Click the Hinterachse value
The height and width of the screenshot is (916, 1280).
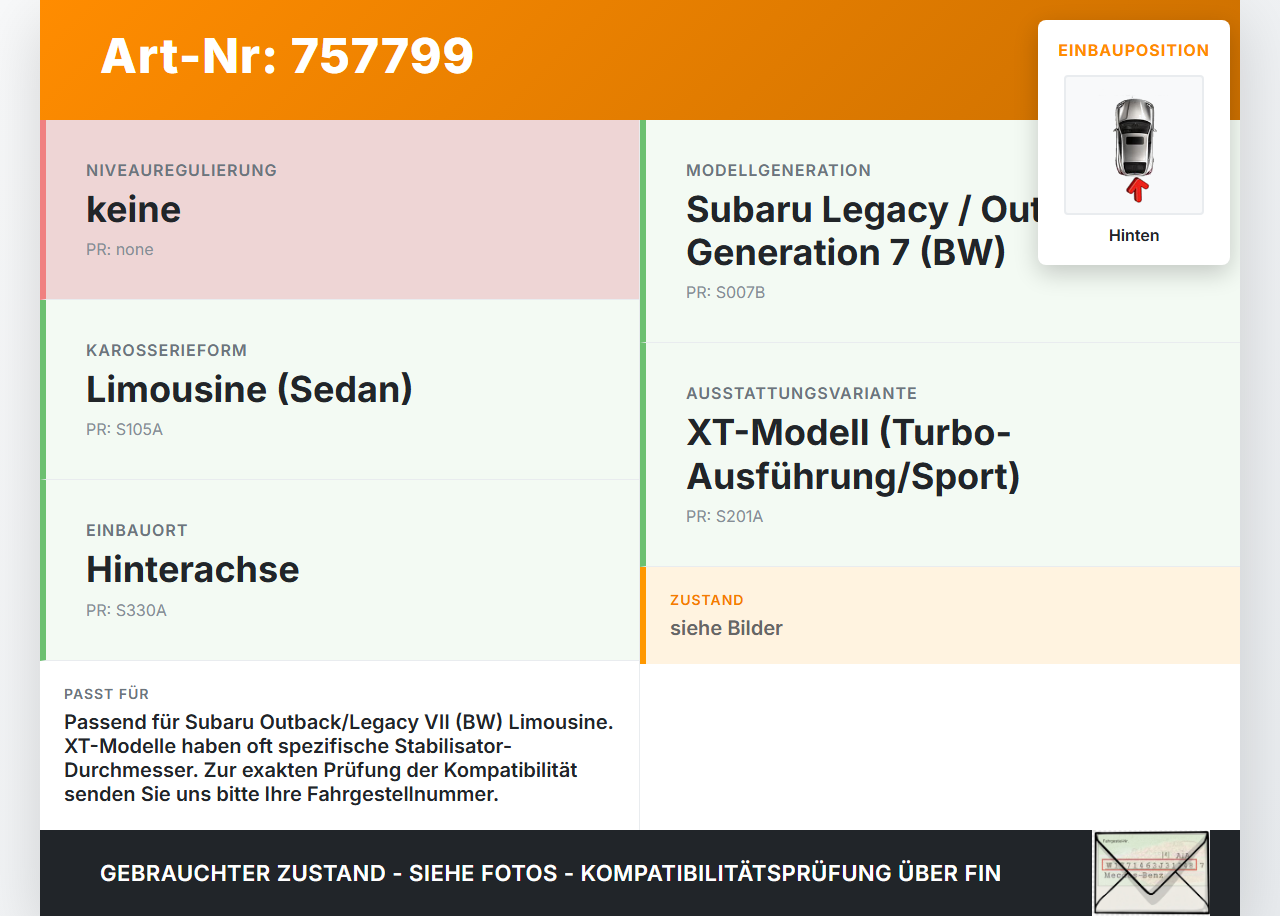193,569
